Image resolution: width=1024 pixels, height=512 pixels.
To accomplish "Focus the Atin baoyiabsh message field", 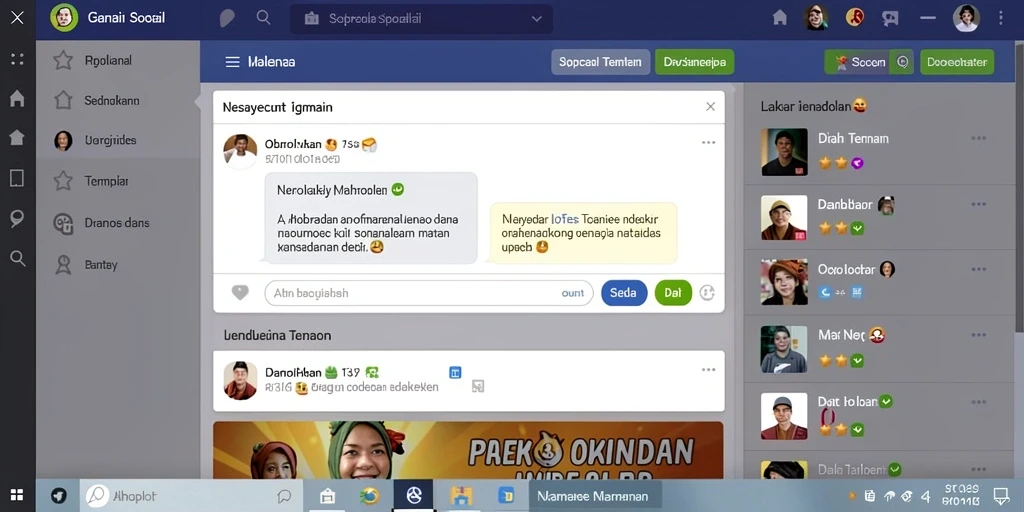I will 428,293.
